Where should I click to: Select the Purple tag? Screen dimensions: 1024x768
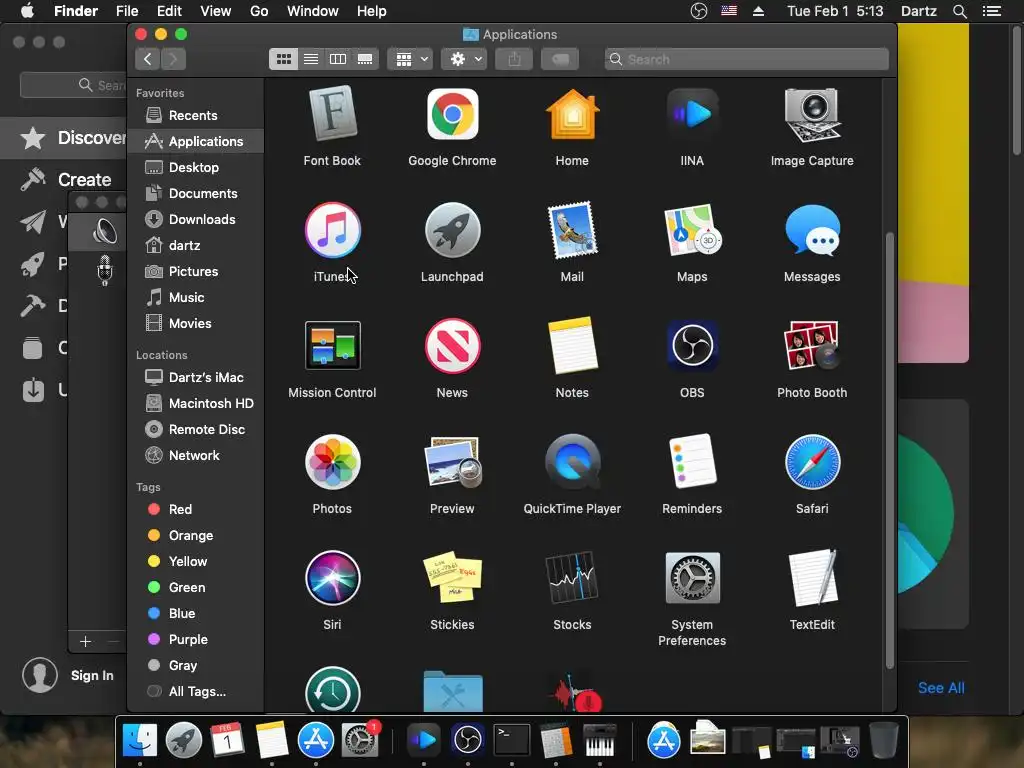click(x=196, y=640)
